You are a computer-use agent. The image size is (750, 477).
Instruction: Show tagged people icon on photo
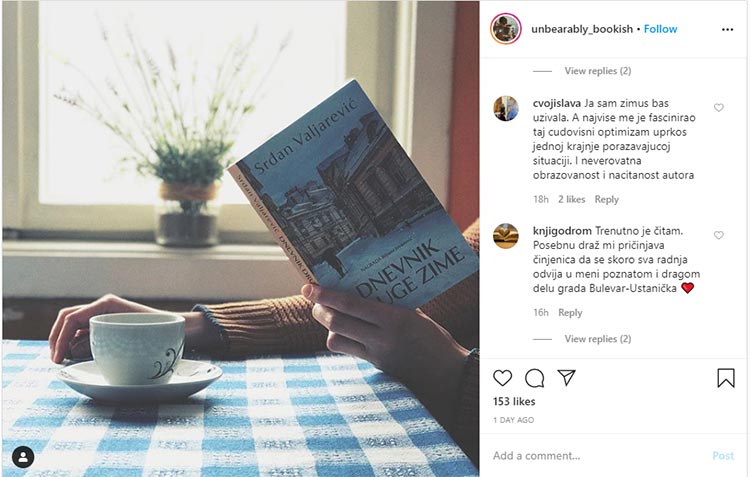(23, 457)
